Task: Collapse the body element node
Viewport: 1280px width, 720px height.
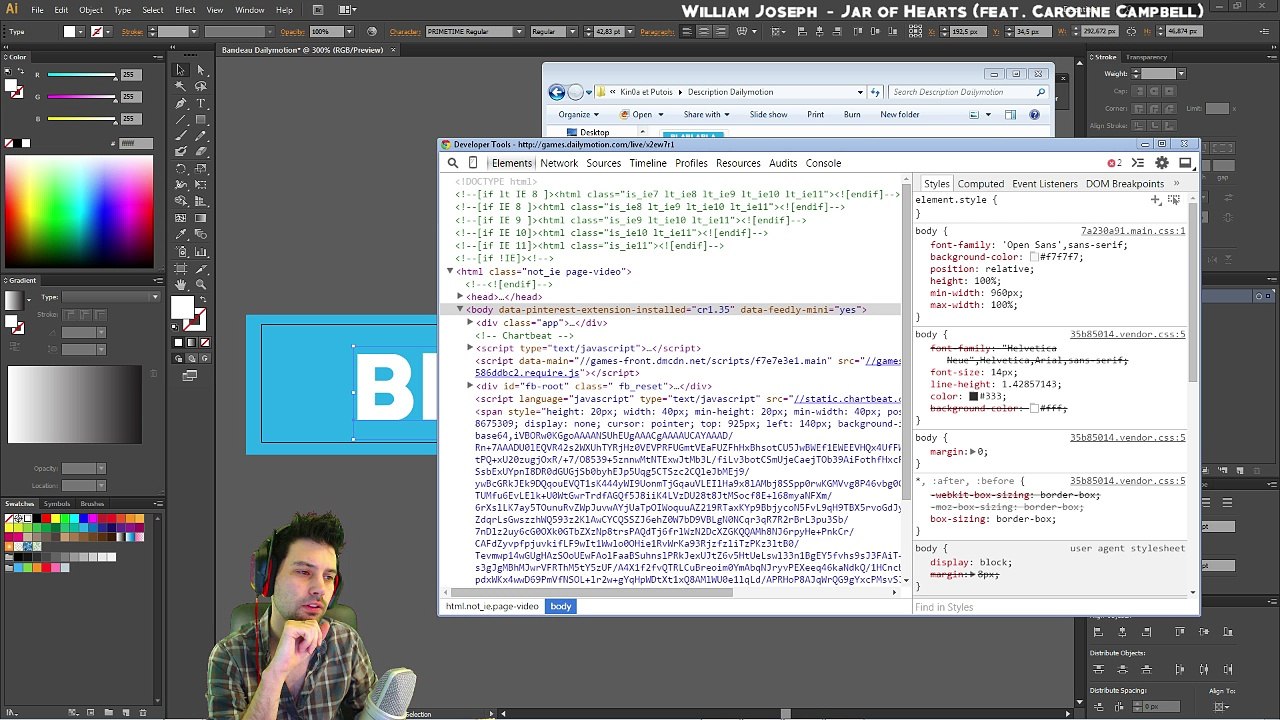Action: coord(460,310)
